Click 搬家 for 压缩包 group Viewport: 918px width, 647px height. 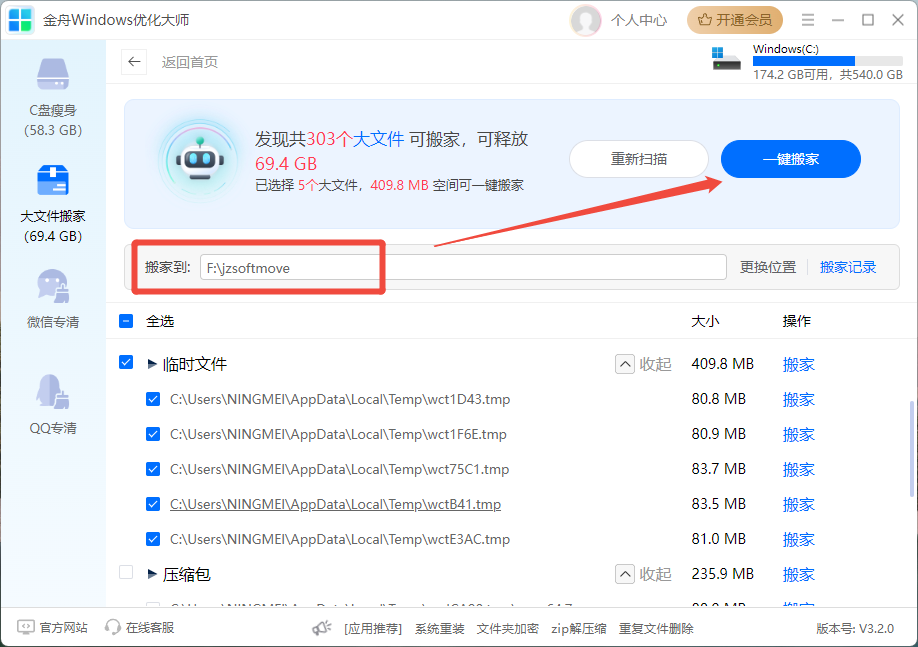(x=799, y=574)
